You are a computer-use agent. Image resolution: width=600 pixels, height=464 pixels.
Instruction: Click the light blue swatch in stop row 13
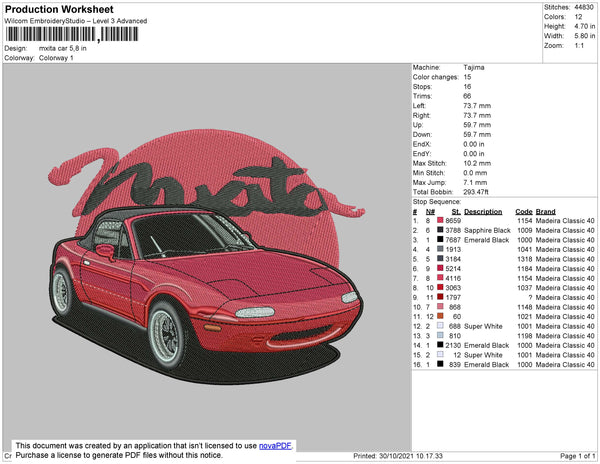440,336
